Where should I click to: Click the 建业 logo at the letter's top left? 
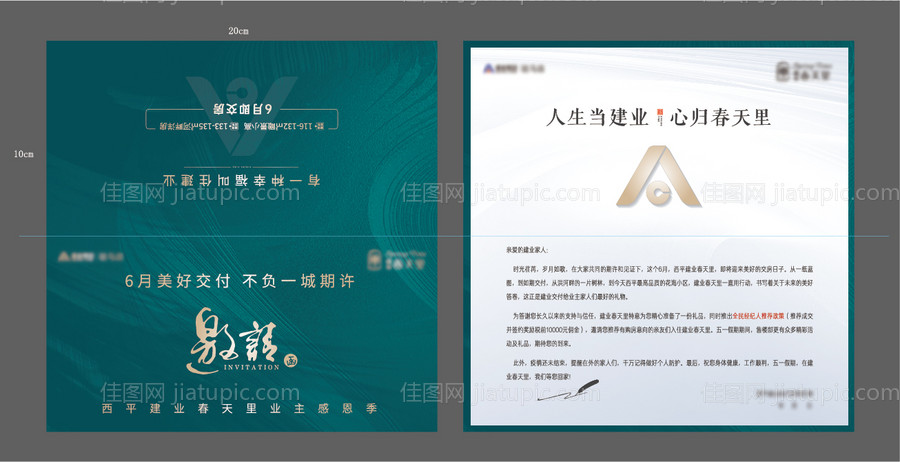pos(506,70)
